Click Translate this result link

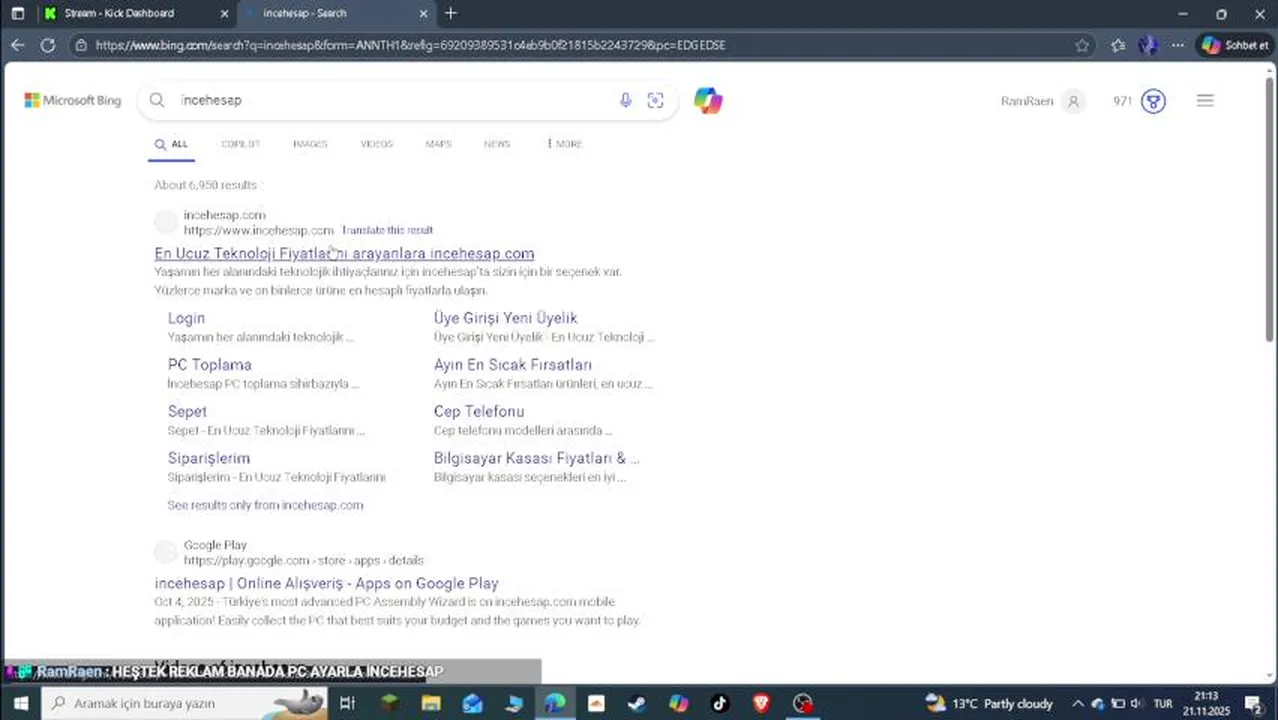387,230
